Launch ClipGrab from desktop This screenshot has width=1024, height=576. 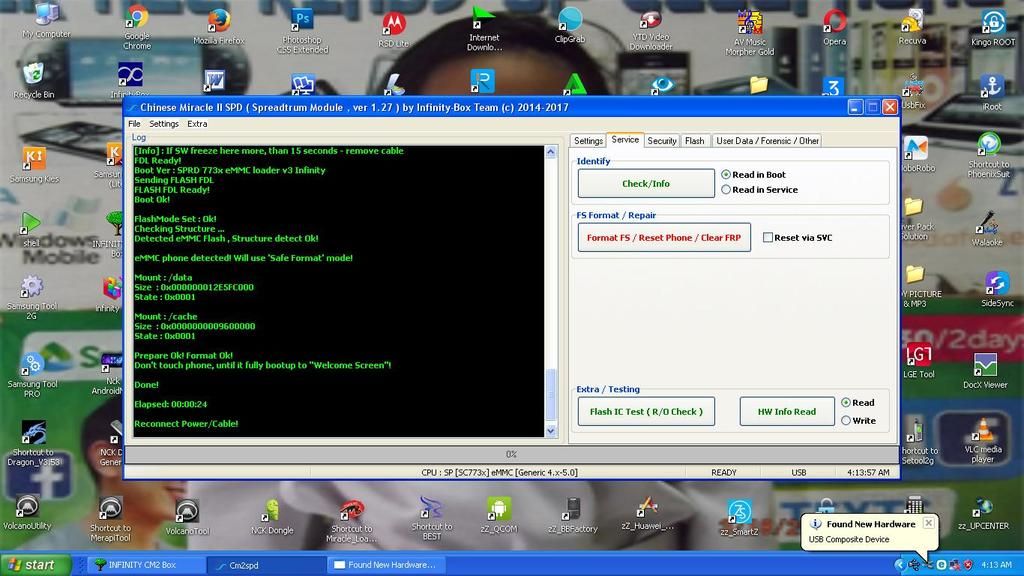(x=569, y=26)
